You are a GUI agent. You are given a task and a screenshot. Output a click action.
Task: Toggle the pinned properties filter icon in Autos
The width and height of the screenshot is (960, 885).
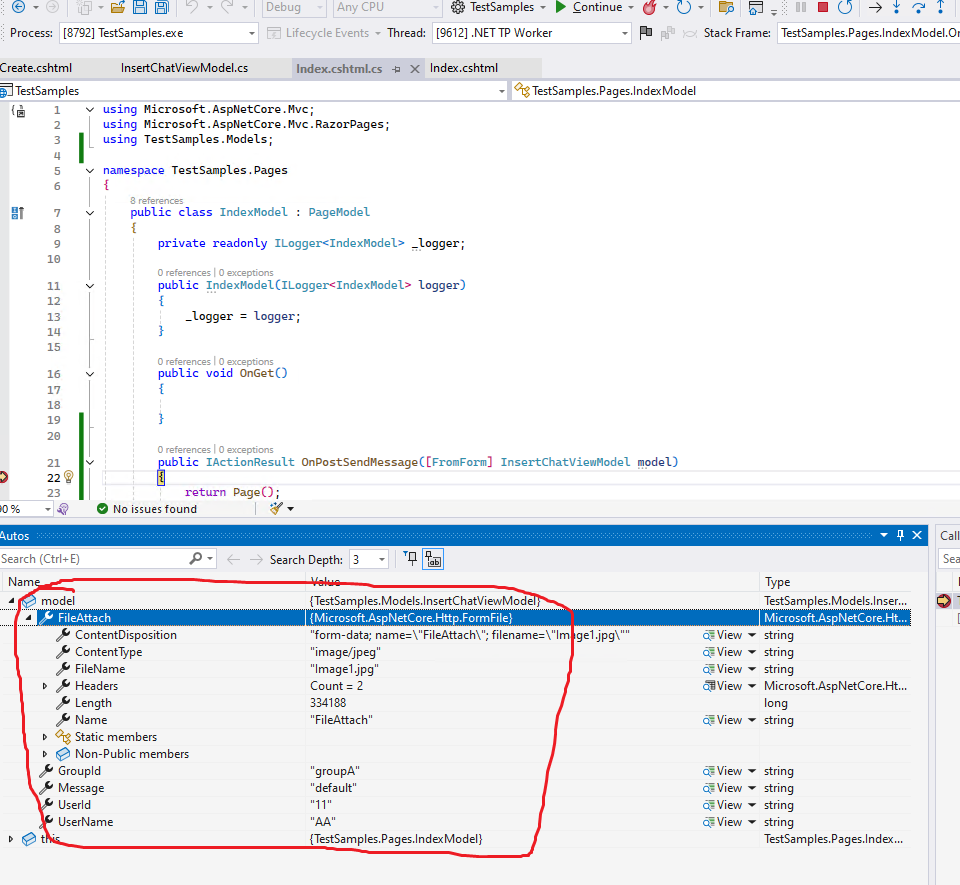tap(410, 558)
